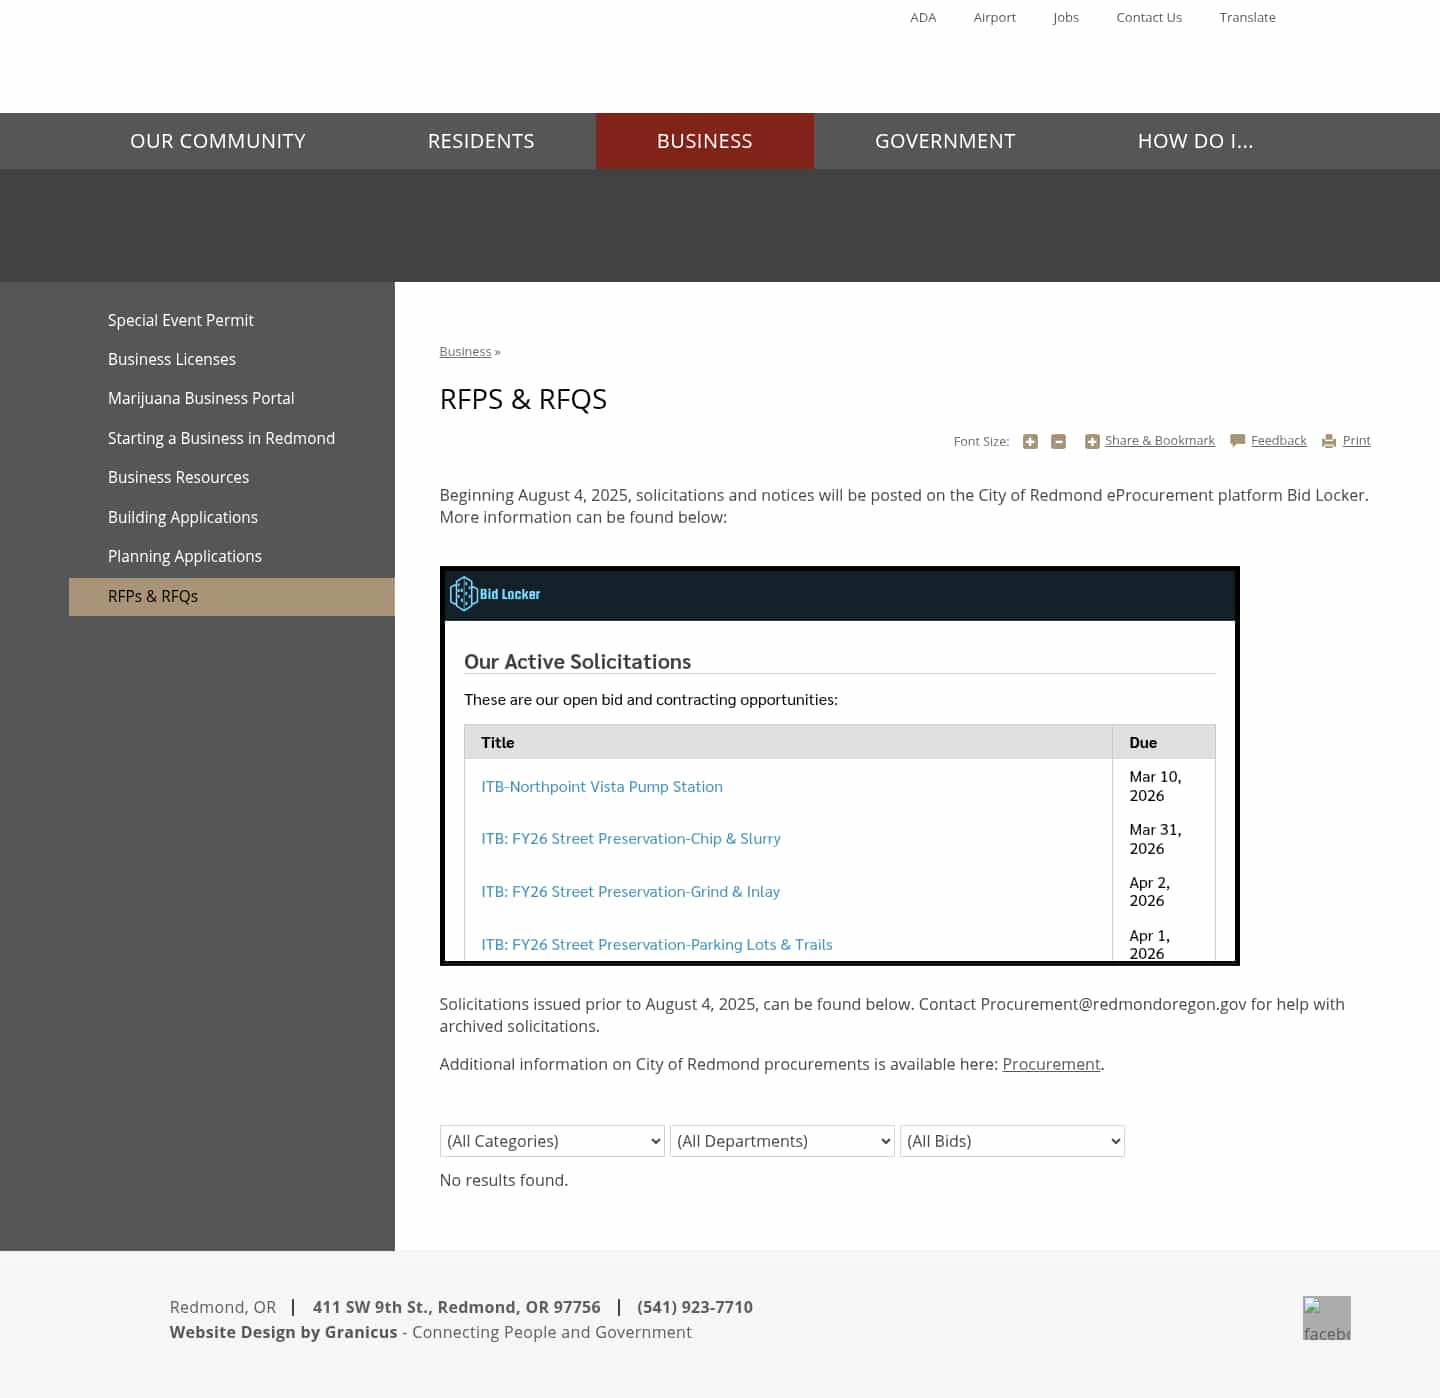Print this page using the printer icon
Image resolution: width=1440 pixels, height=1398 pixels.
tap(1328, 440)
